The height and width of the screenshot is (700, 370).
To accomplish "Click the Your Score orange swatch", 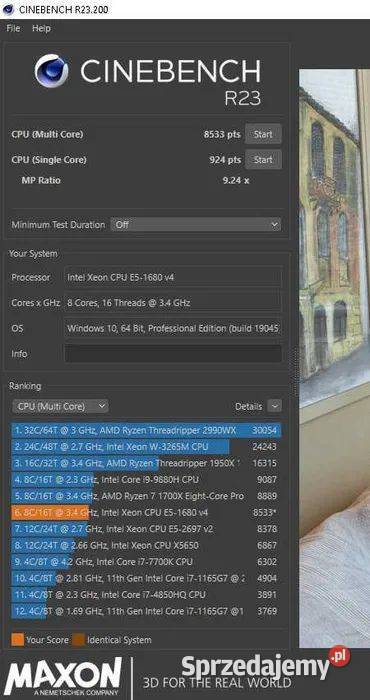I will (17, 640).
